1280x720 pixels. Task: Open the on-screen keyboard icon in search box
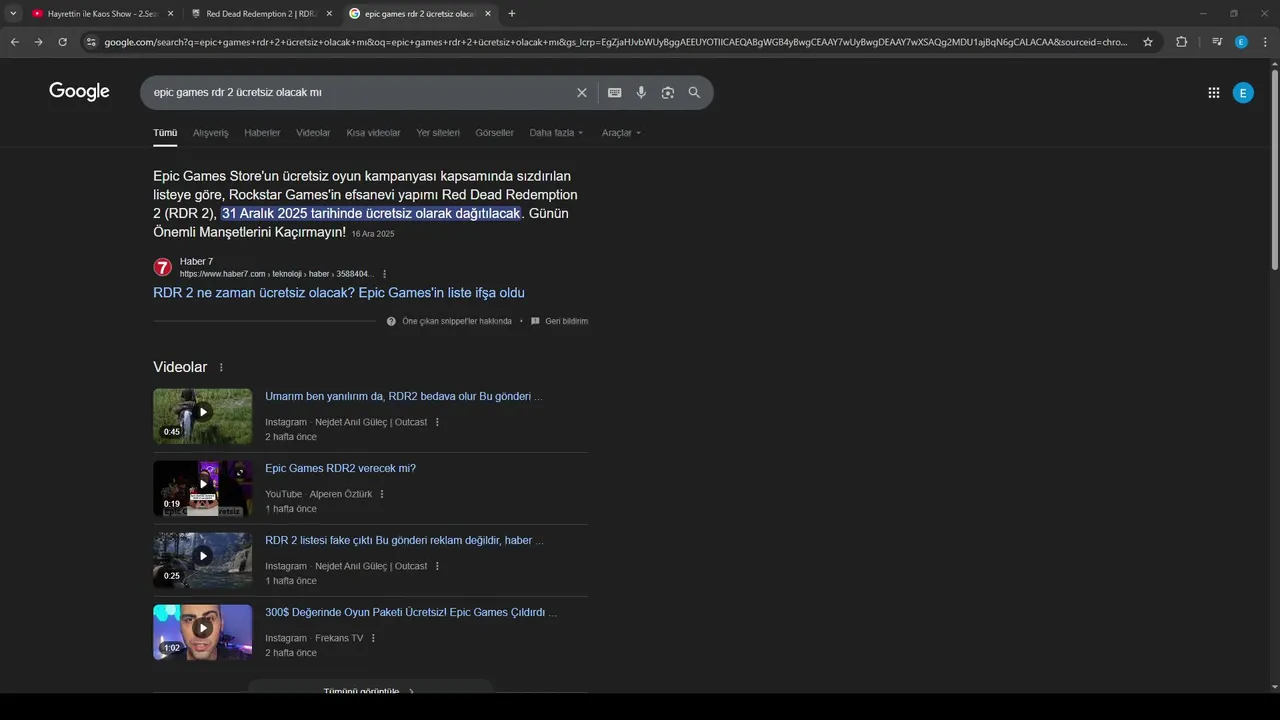[x=614, y=92]
